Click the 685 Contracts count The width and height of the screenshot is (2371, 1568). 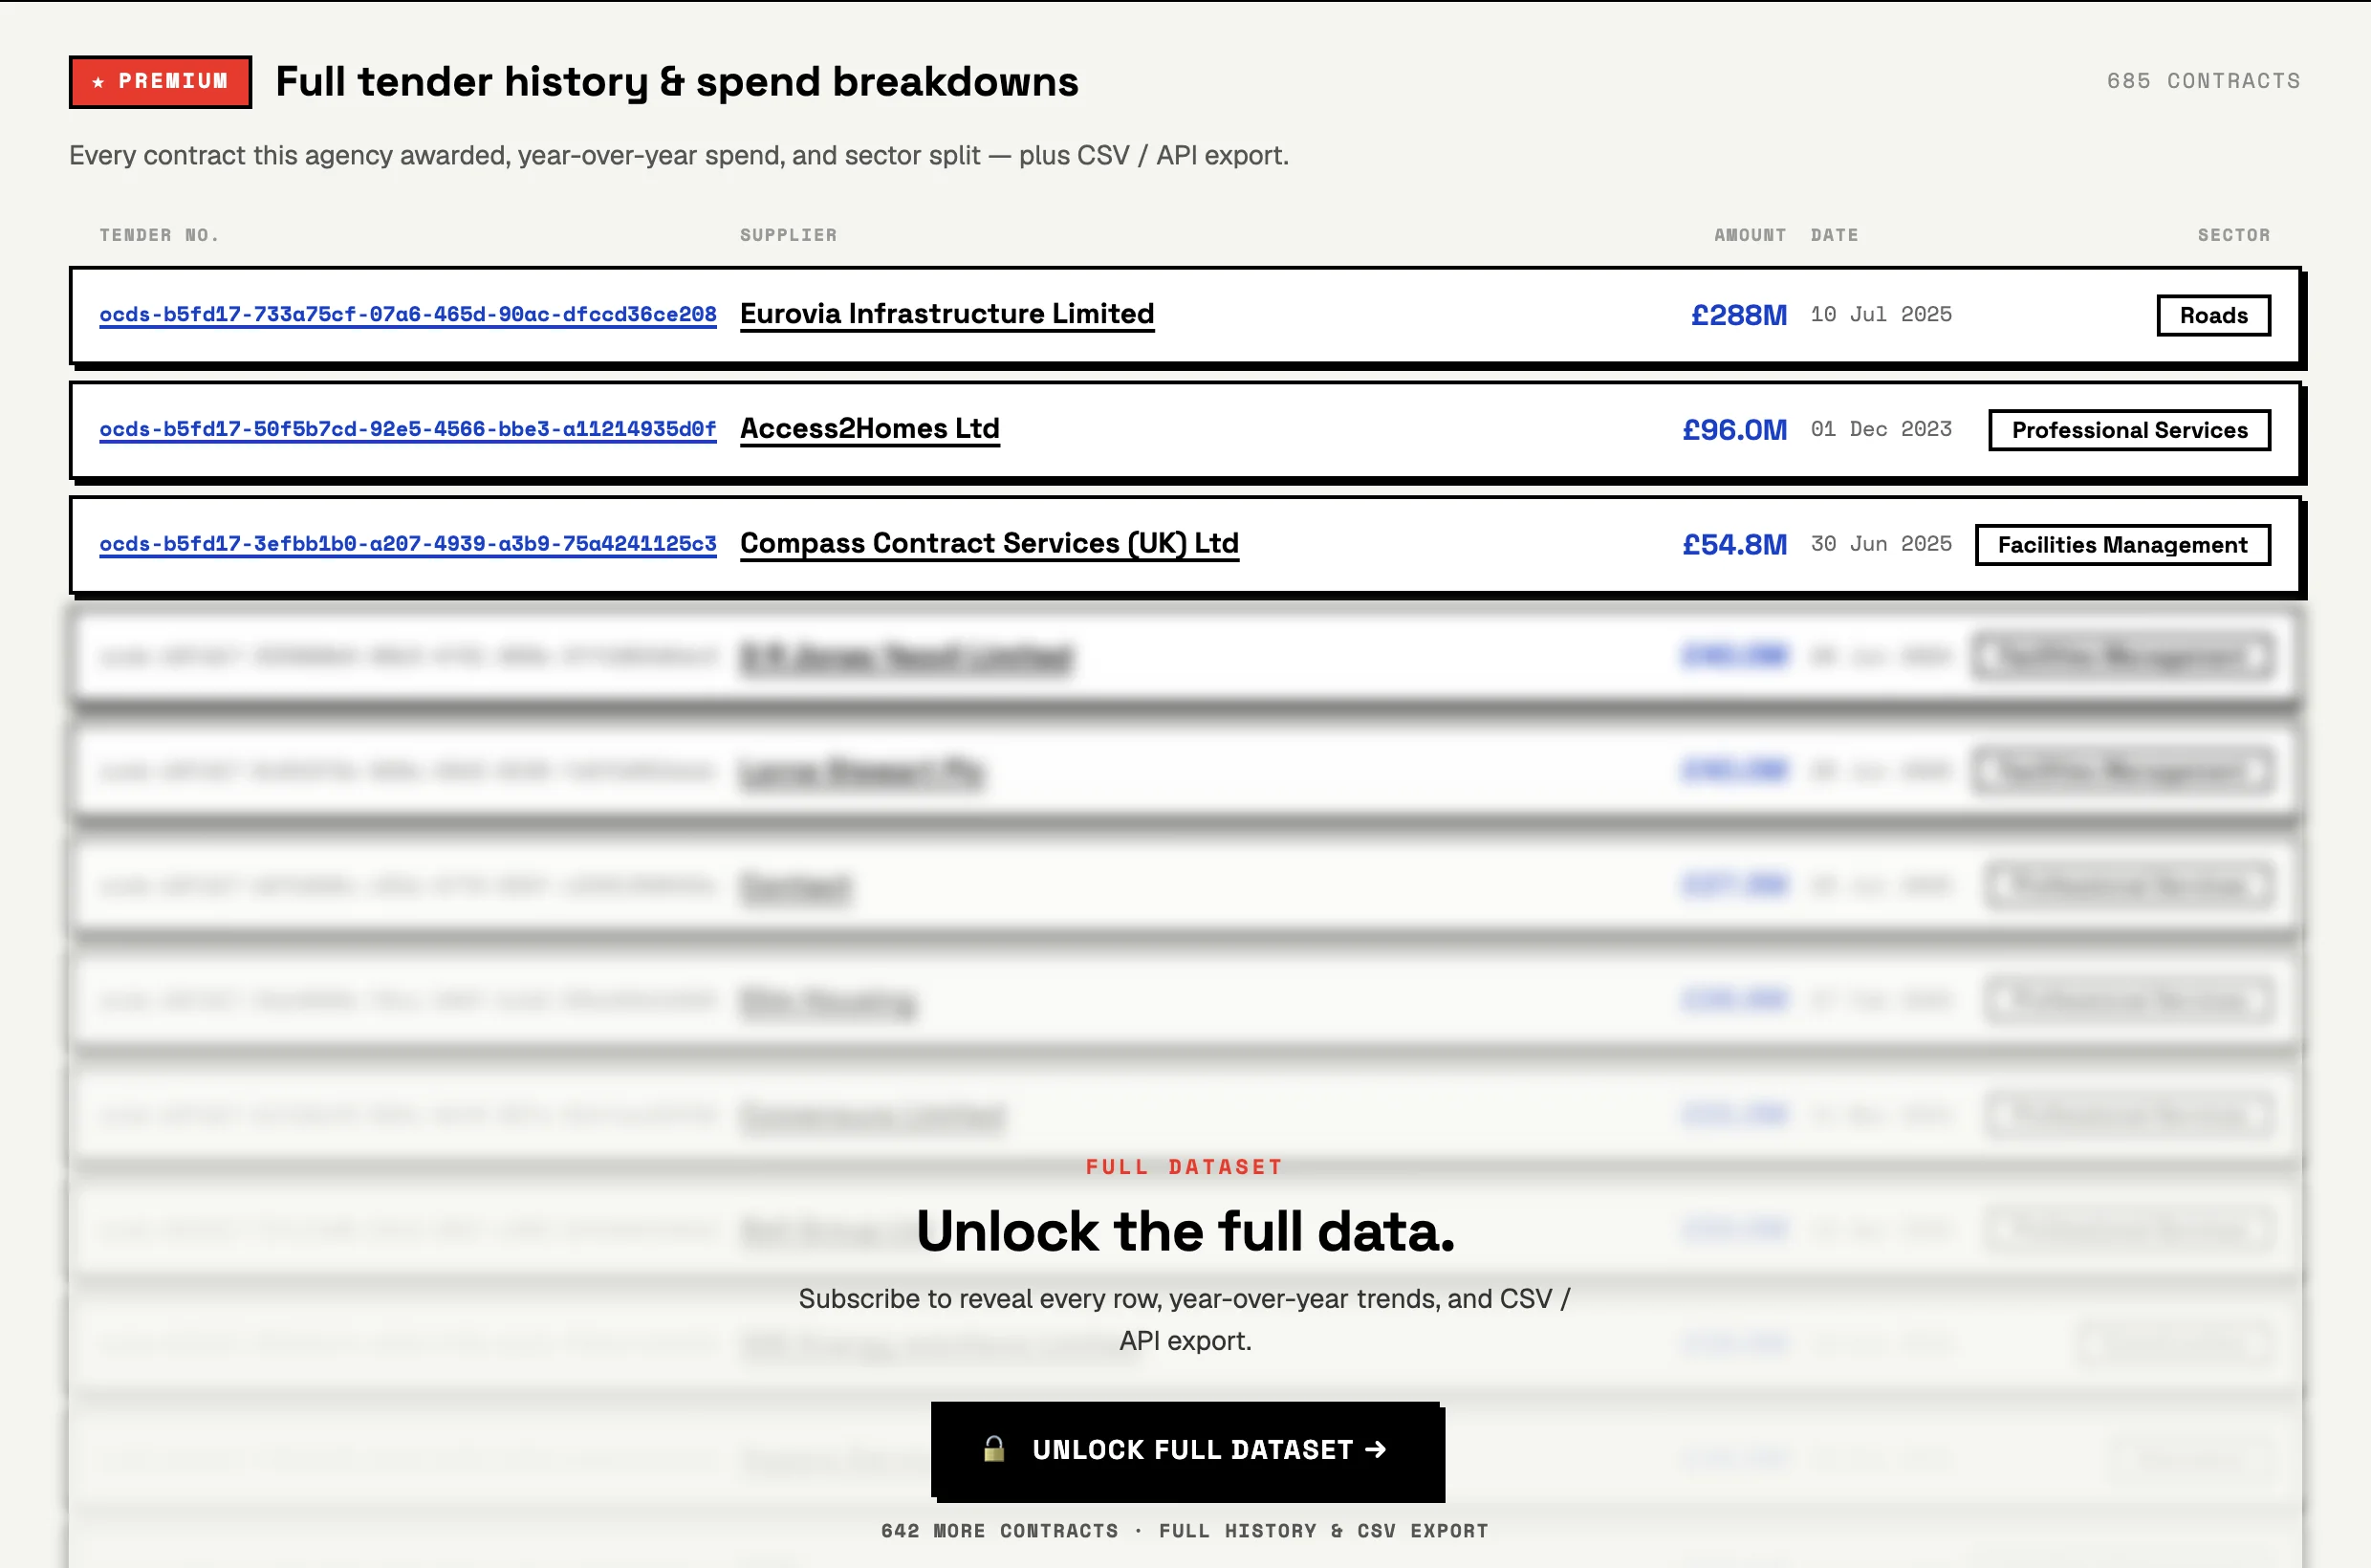point(2204,81)
